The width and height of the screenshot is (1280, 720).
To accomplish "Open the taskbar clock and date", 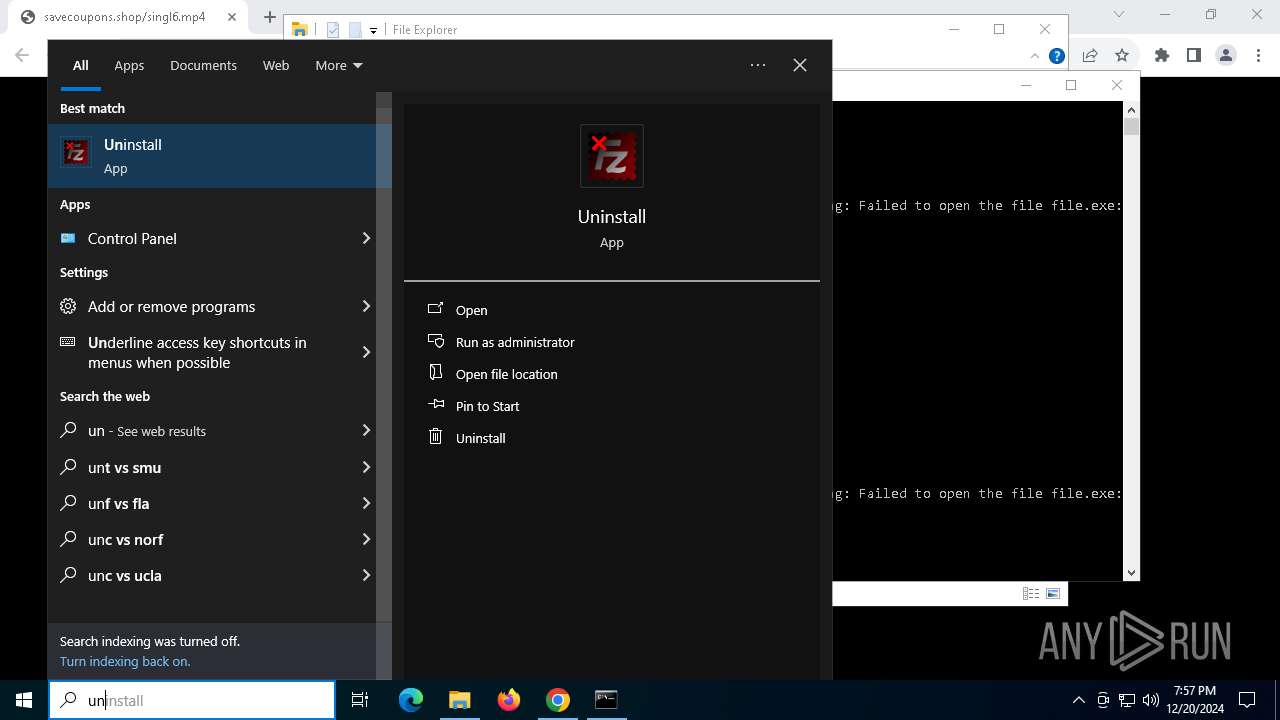I will 1194,700.
